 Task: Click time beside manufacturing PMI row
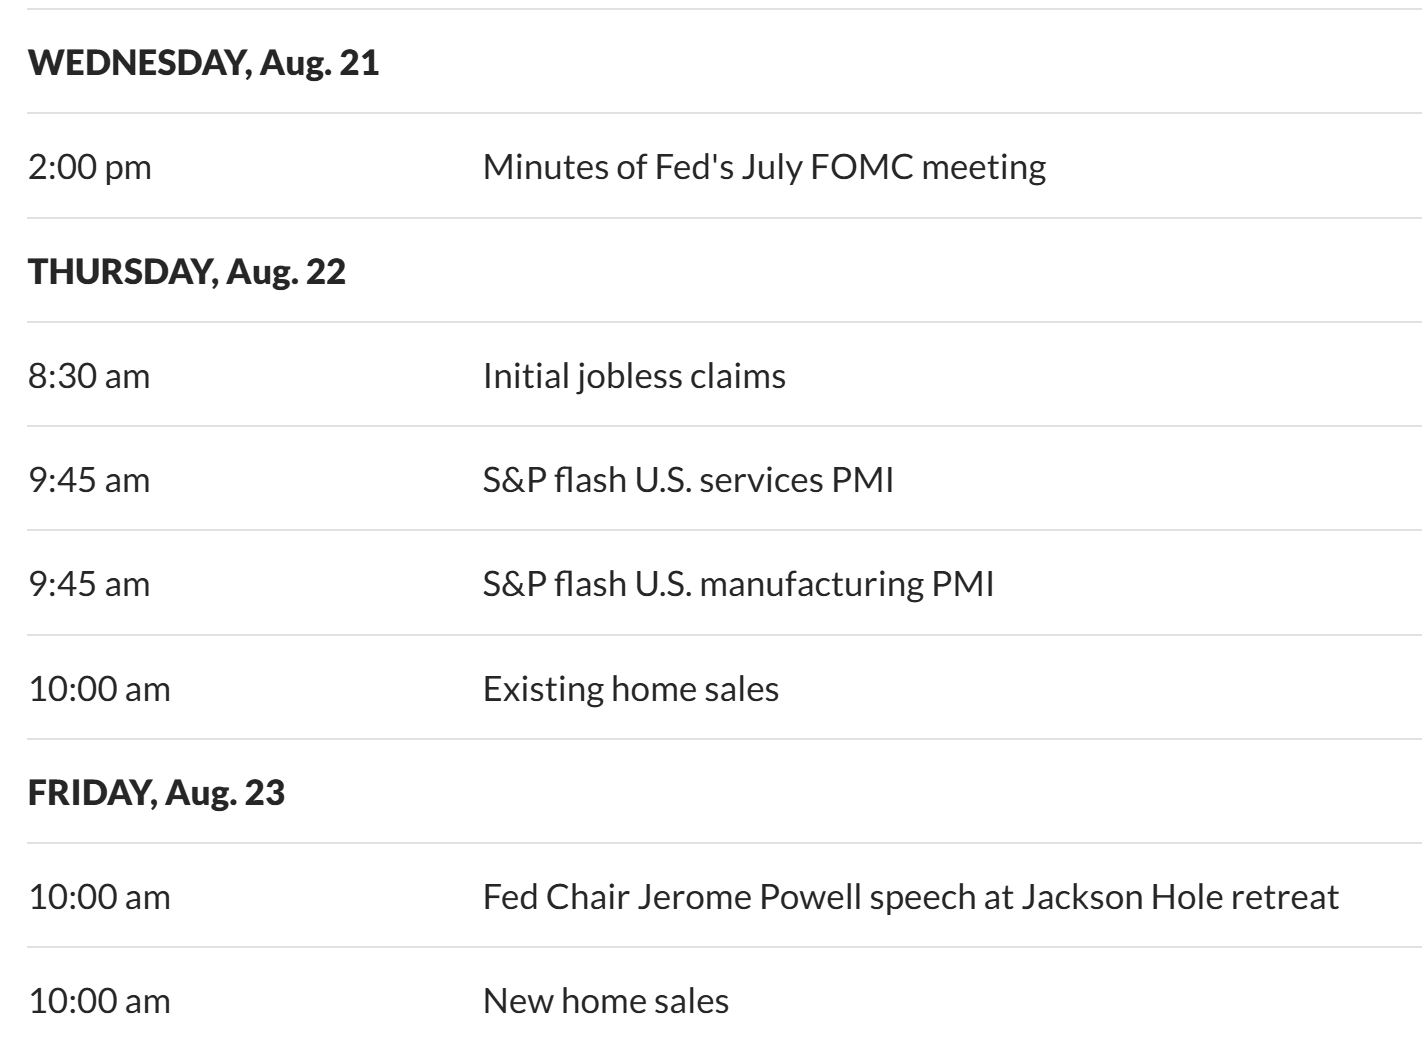[89, 584]
